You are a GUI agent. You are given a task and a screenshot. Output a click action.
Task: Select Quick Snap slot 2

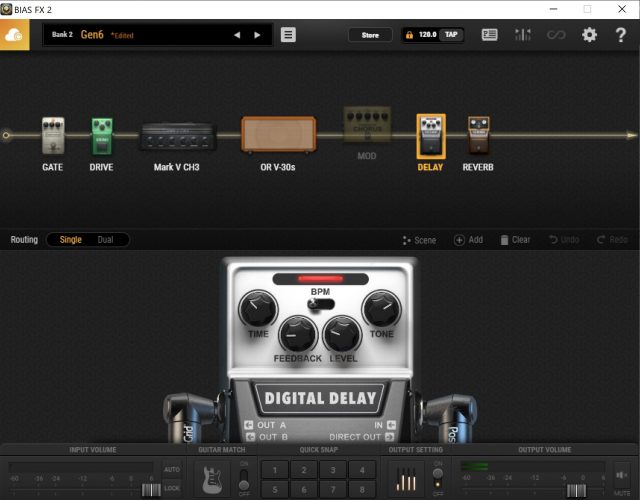[x=304, y=470]
